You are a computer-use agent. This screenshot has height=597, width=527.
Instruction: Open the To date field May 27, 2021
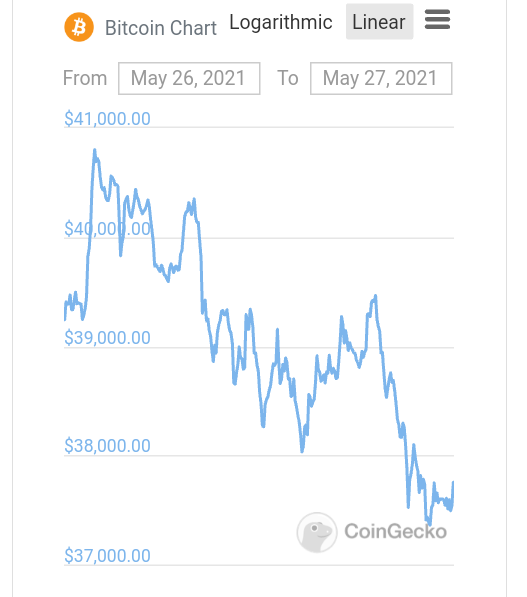381,78
